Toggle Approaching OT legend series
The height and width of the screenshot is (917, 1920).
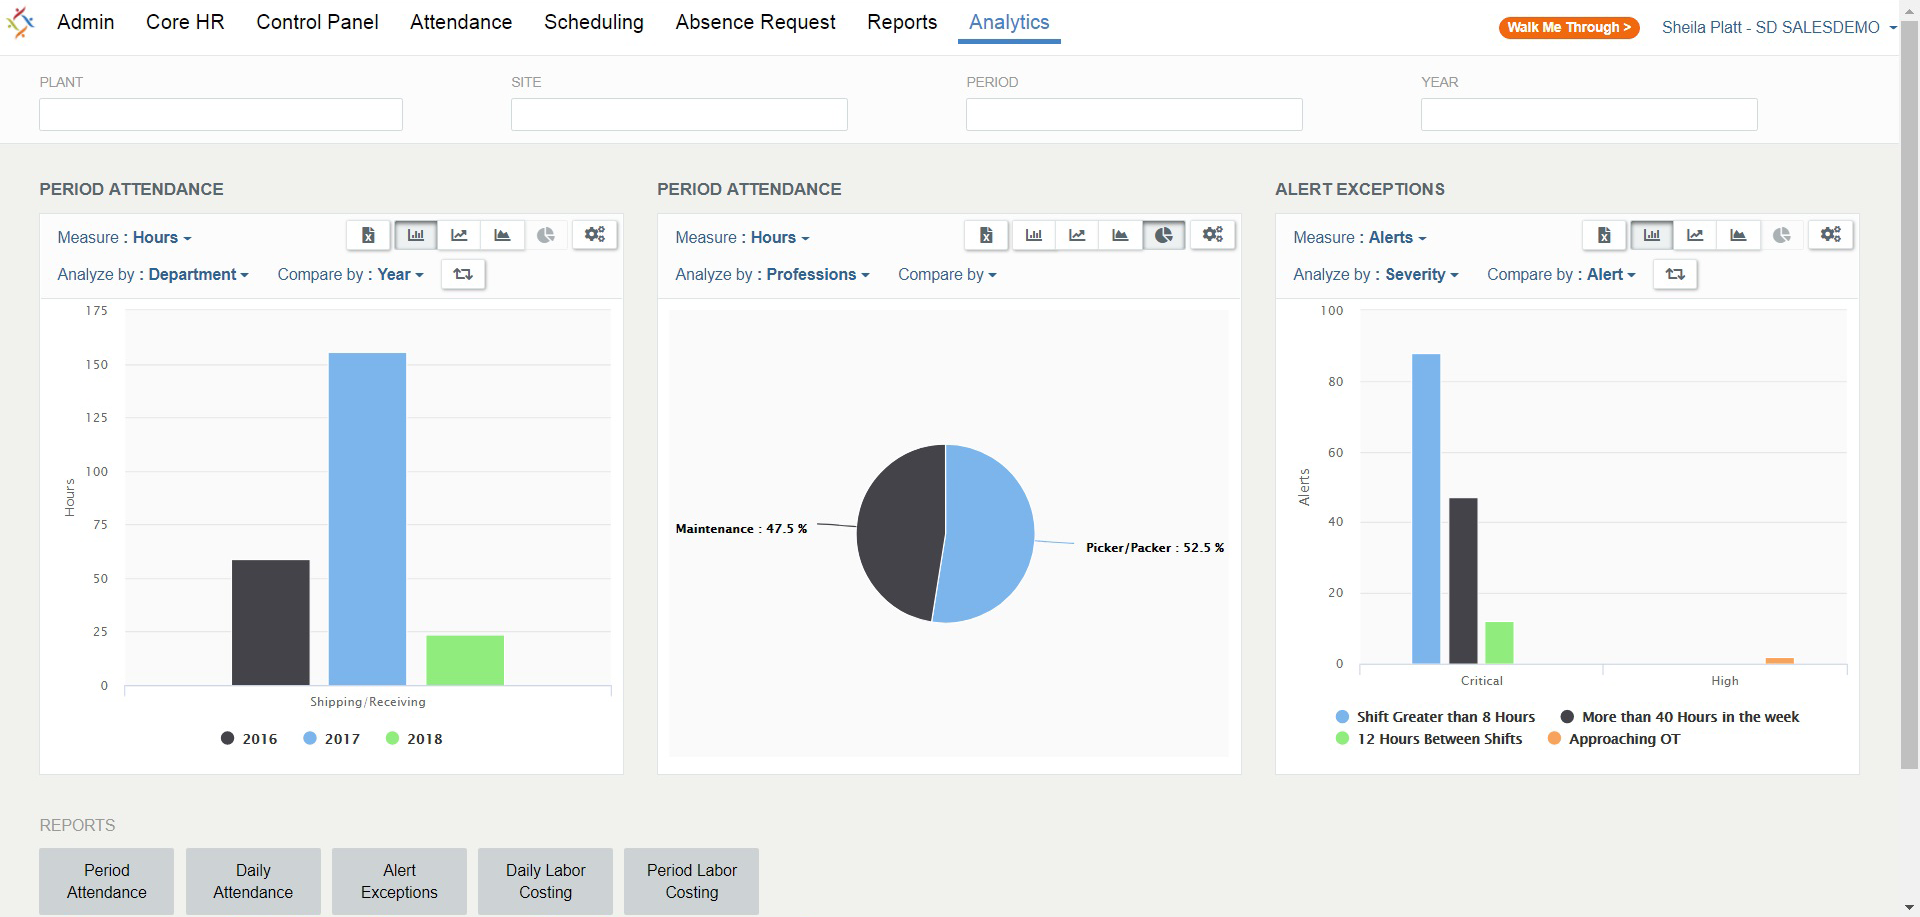1613,739
